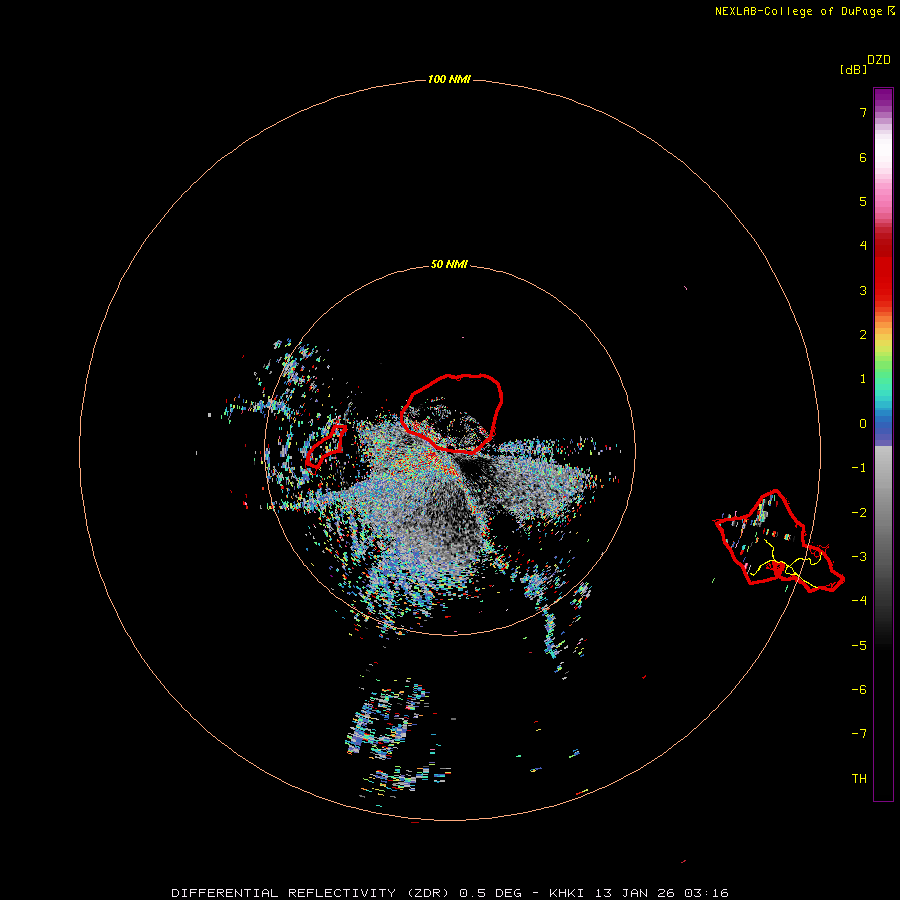Click the red band of the color bar
The image size is (900, 900).
pos(883,270)
